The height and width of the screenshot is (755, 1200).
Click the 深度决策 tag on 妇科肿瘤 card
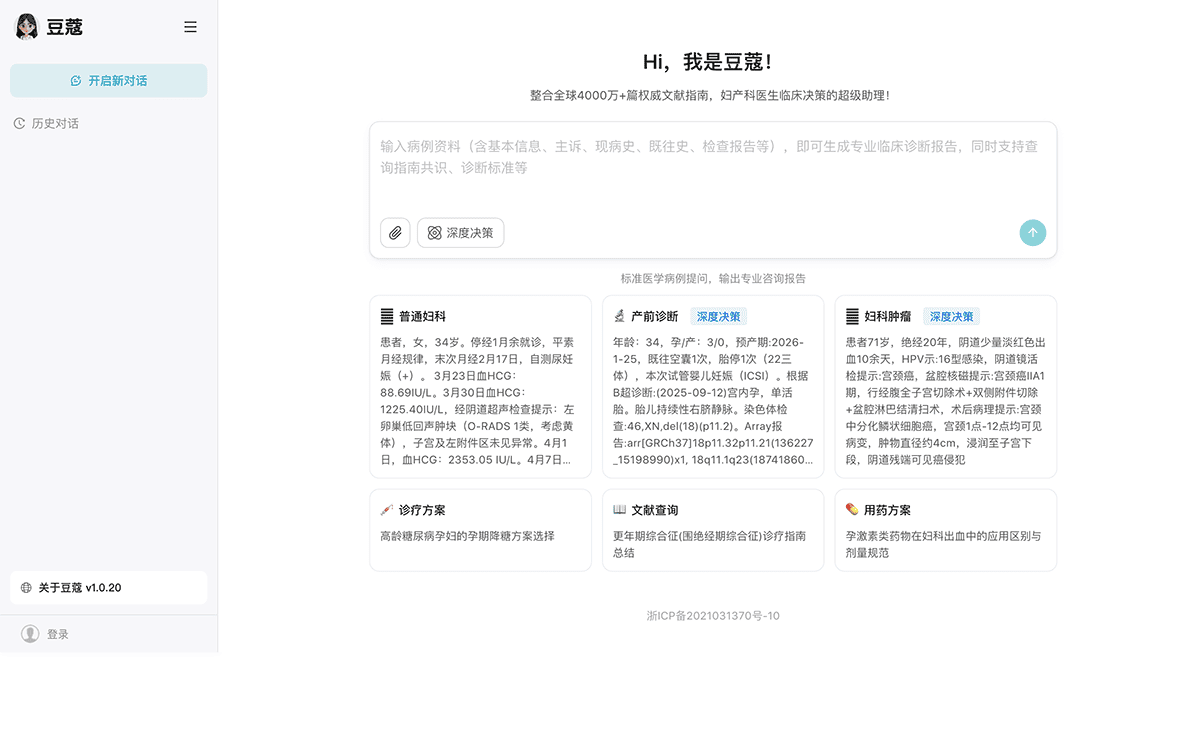[x=951, y=317]
